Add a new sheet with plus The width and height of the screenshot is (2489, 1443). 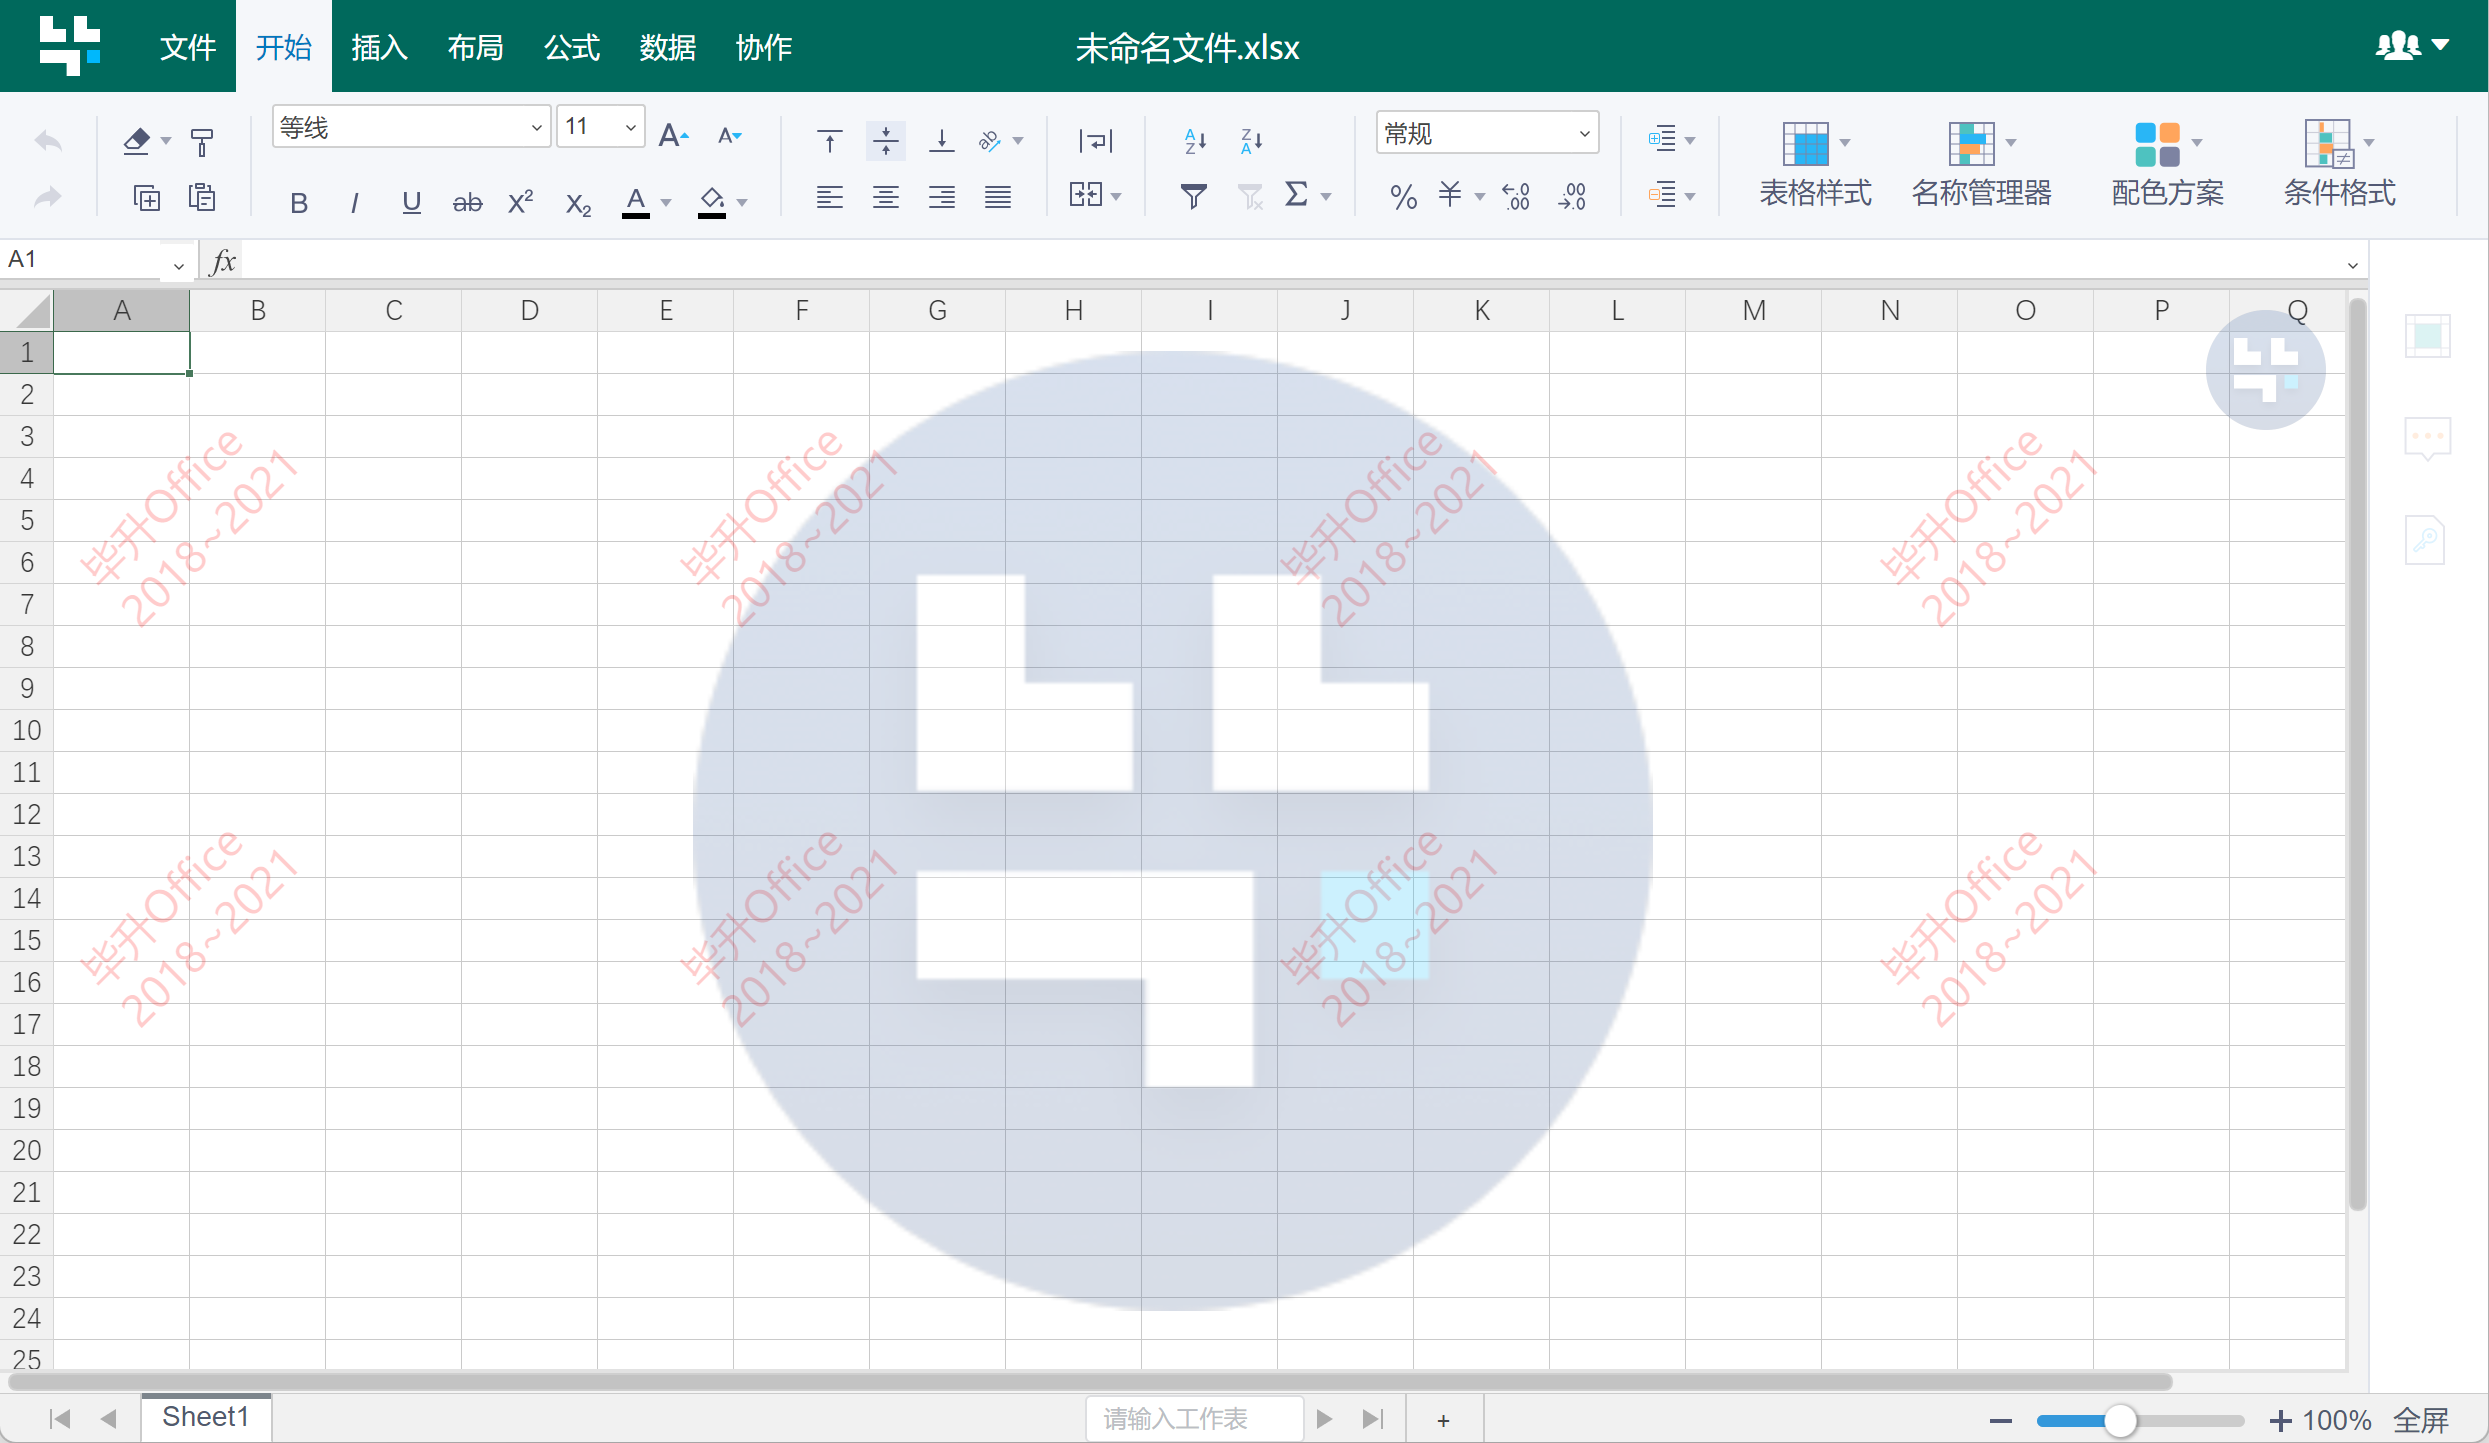pyautogui.click(x=1443, y=1420)
